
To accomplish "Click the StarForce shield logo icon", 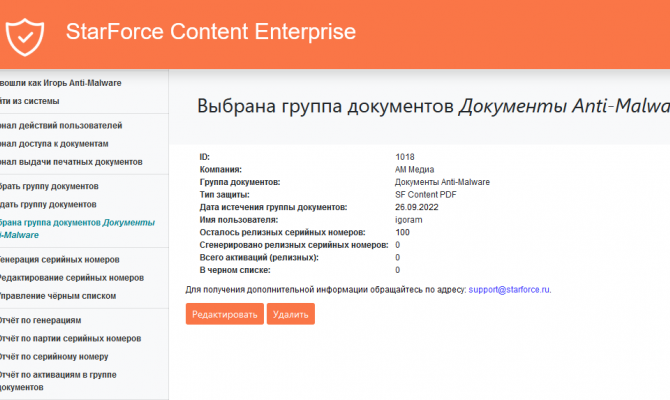I will 25,33.
